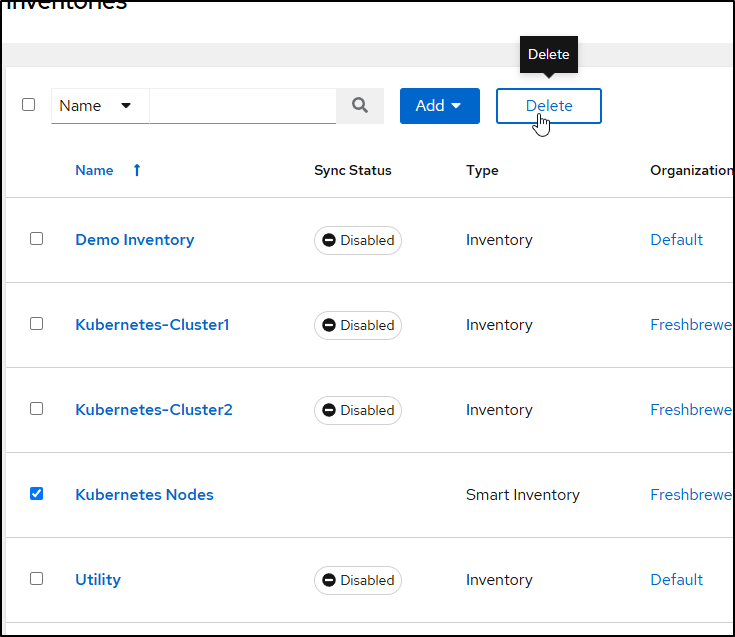Click Disabled sync status for Demo Inventory
This screenshot has height=637, width=735.
358,240
